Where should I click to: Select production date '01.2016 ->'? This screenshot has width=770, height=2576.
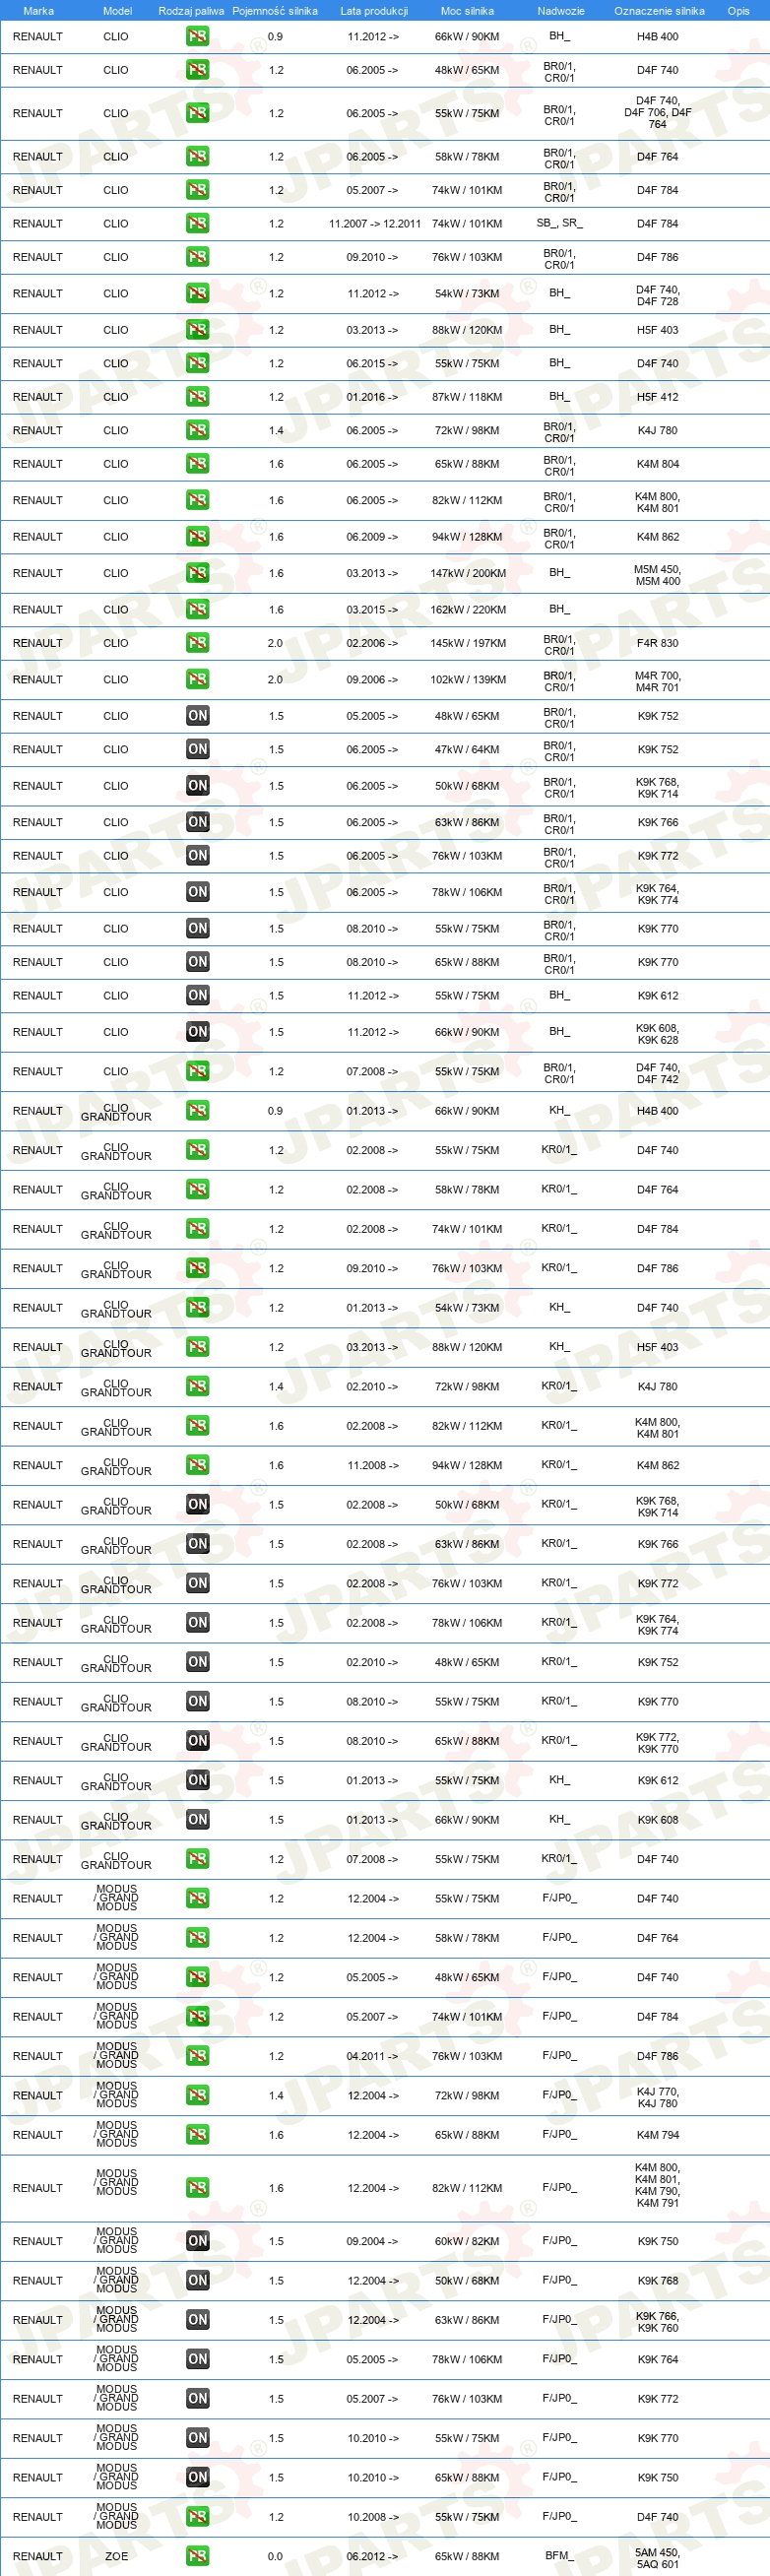point(372,397)
